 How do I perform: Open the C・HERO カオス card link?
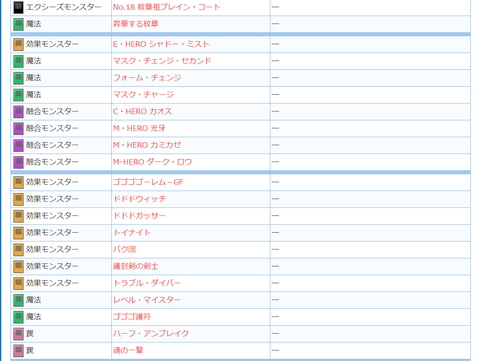(x=142, y=111)
